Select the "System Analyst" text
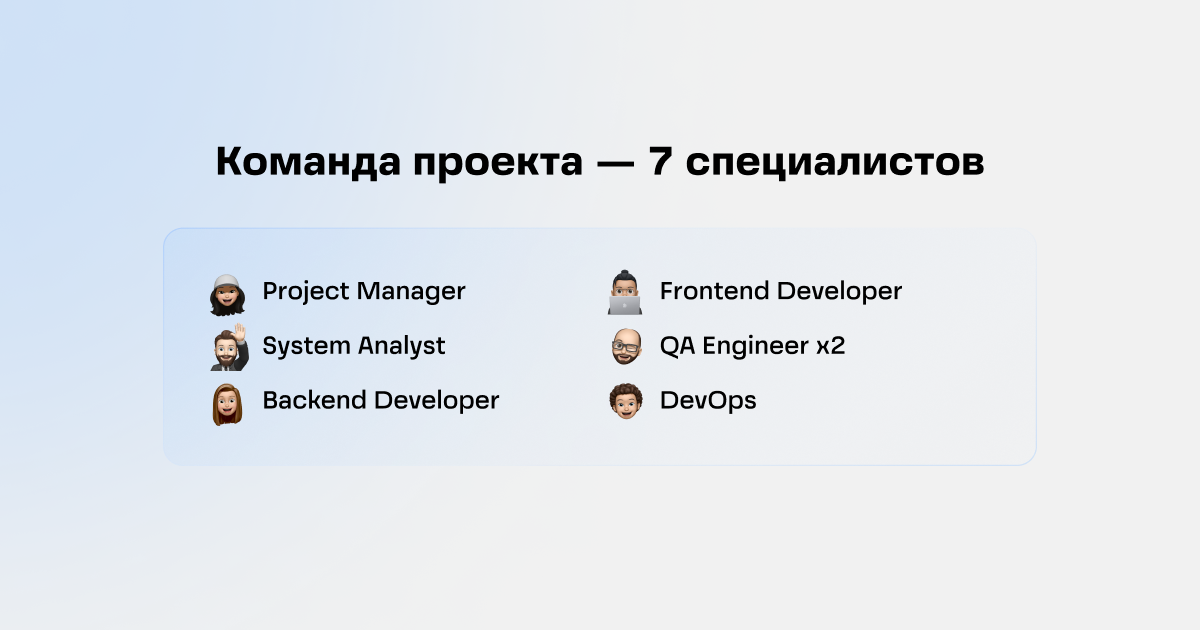 pyautogui.click(x=354, y=346)
